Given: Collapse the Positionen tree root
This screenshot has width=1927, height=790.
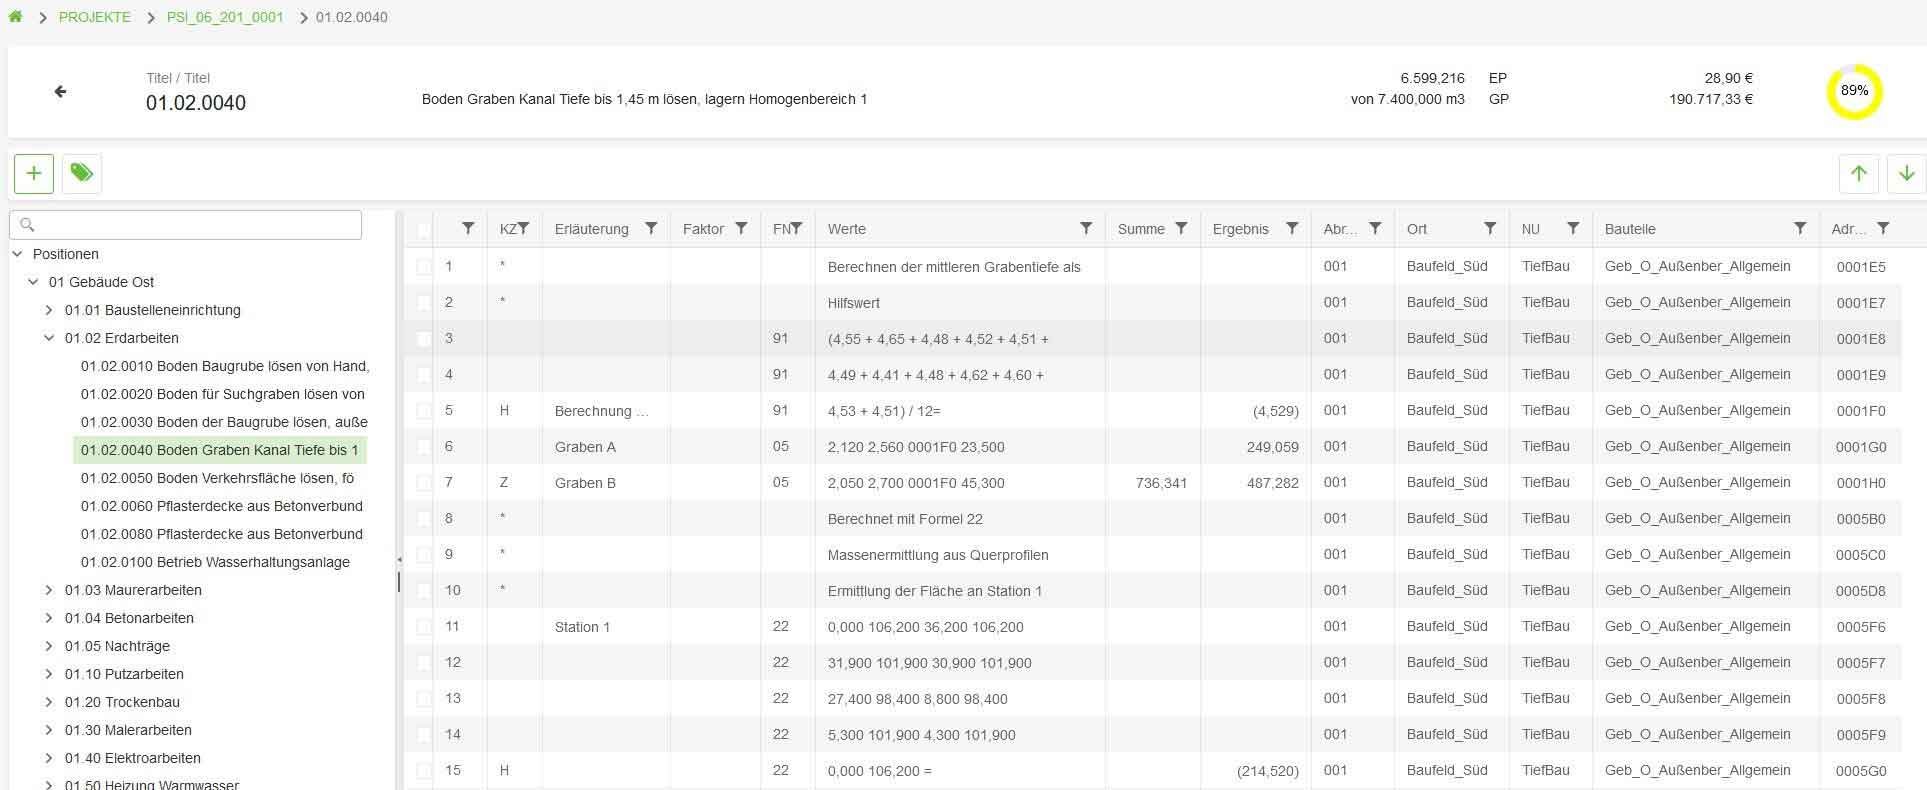Looking at the screenshot, I should [x=17, y=254].
